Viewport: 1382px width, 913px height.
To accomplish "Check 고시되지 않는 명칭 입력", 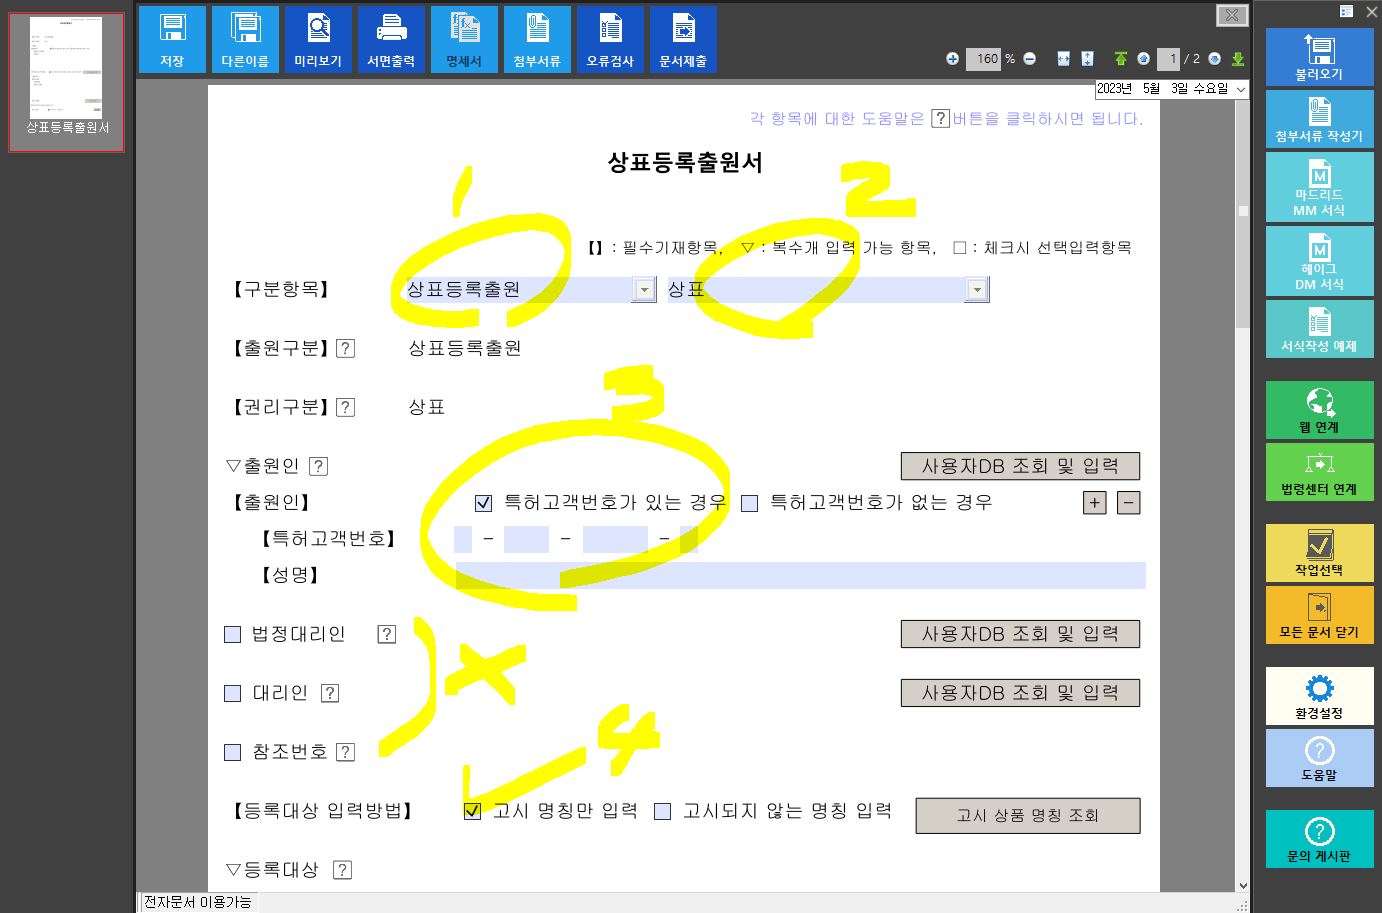I will [662, 811].
